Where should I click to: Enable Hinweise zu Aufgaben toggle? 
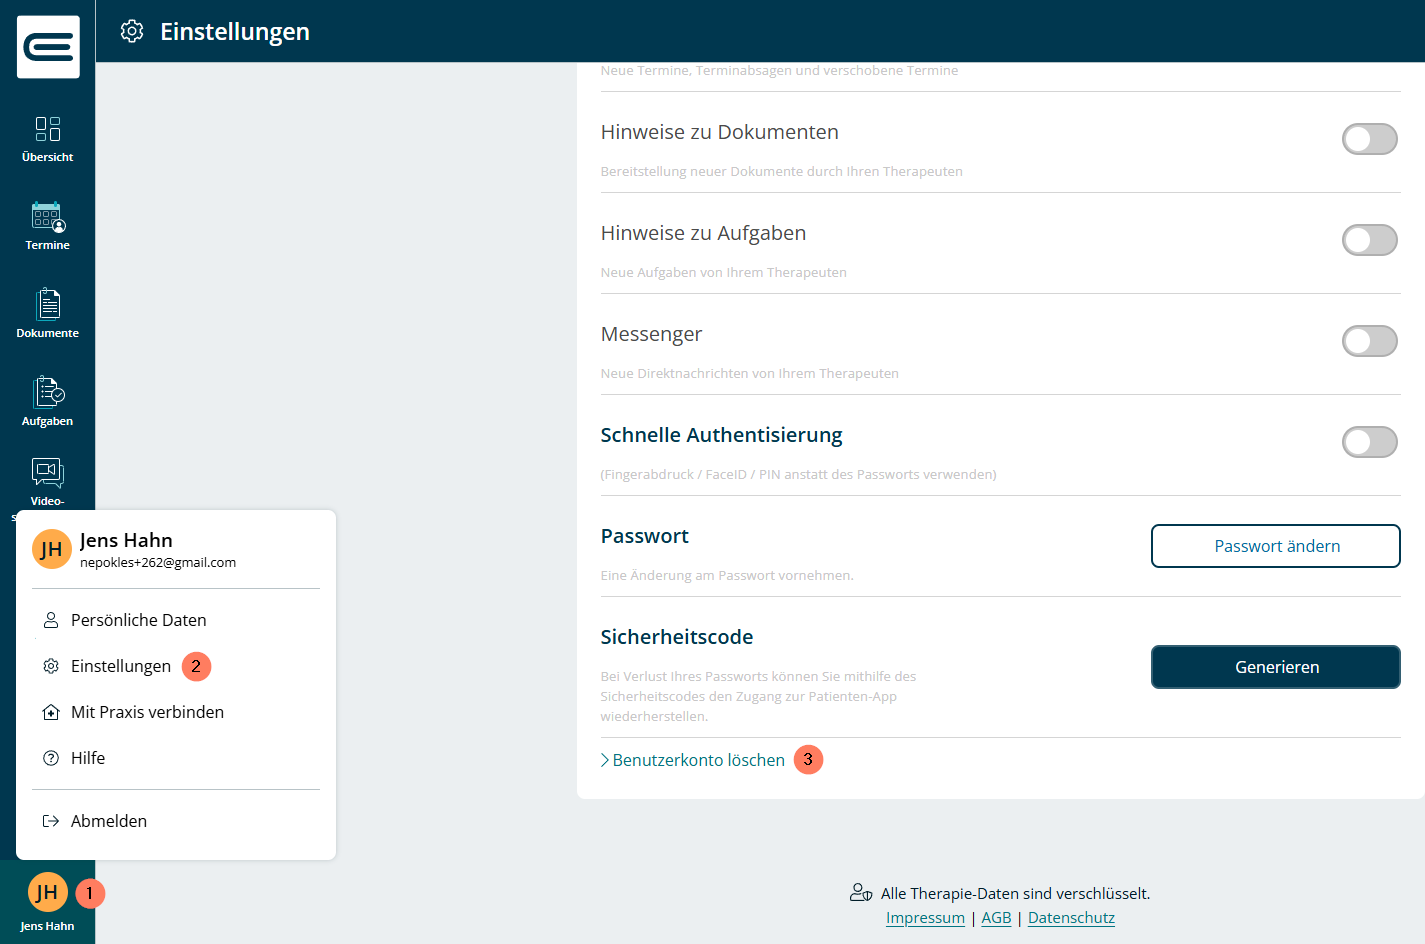pyautogui.click(x=1369, y=240)
